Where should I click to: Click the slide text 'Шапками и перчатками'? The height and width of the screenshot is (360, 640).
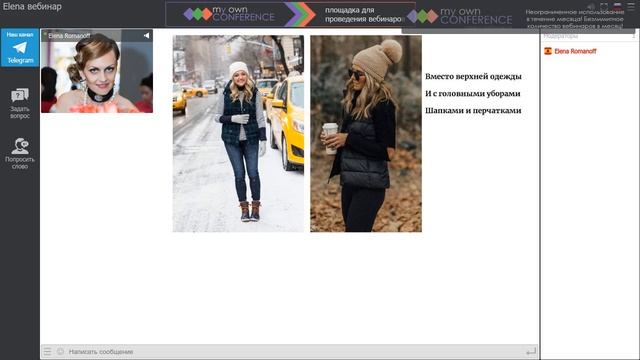pyautogui.click(x=473, y=111)
